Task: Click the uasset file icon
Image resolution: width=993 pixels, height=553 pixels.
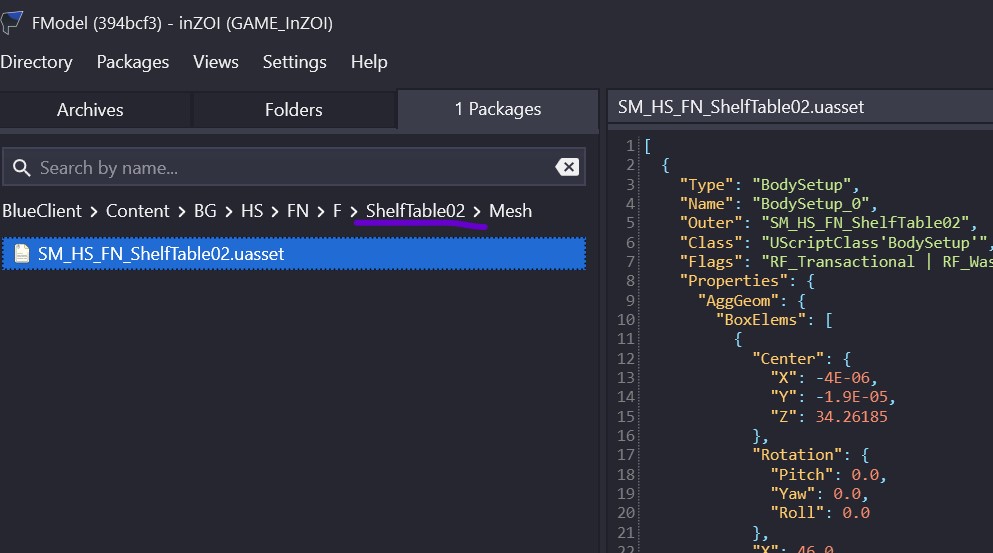Action: click(x=22, y=253)
